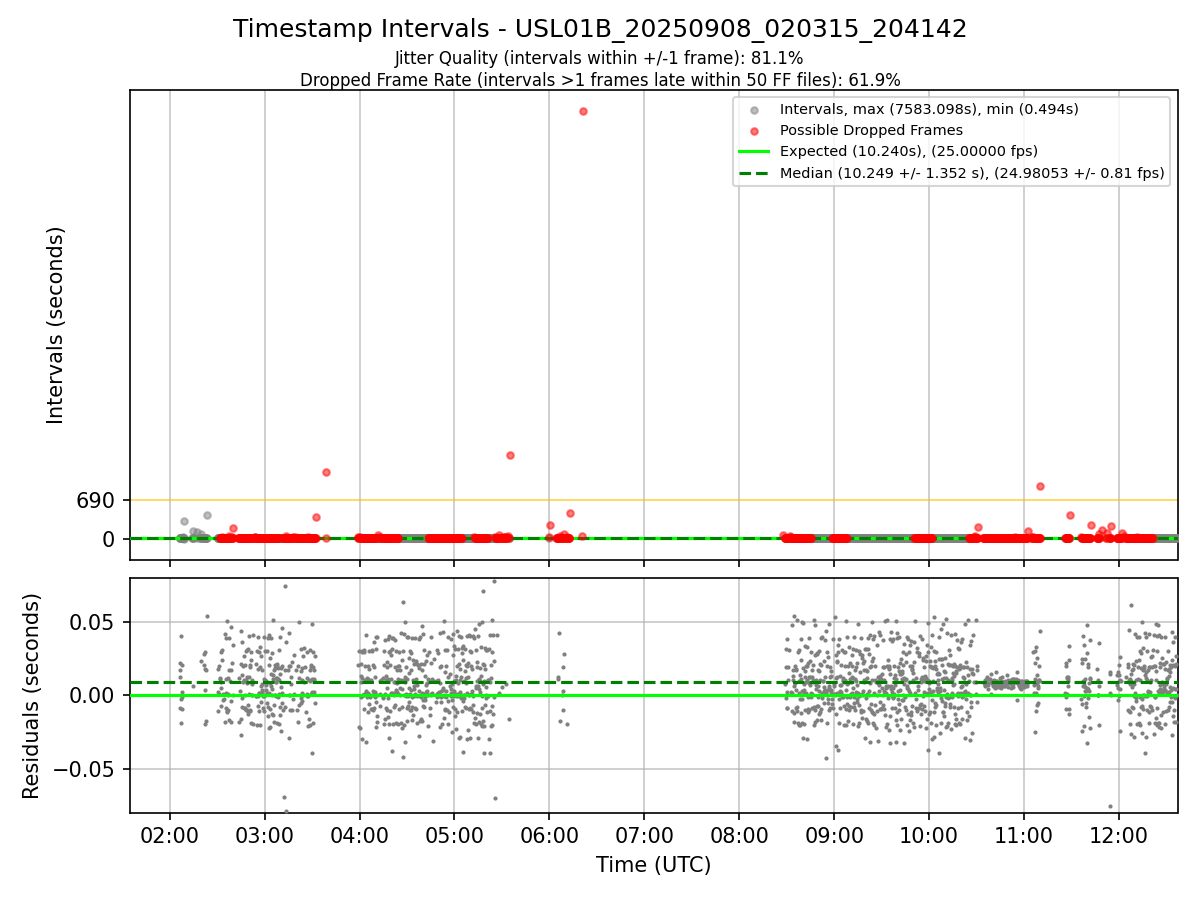Viewport: 1200px width, 900px height.
Task: Click the highest red outlier point after 06:00
Action: [x=583, y=111]
